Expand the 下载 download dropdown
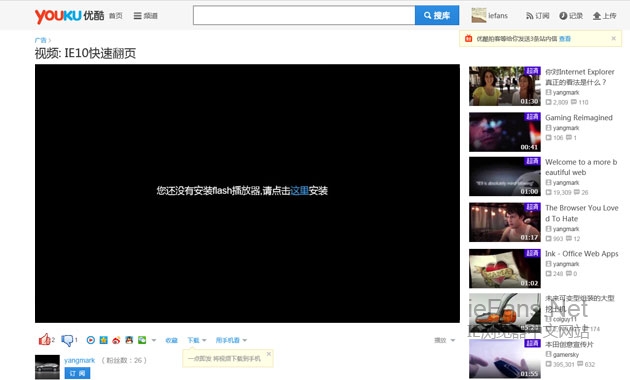Screen dimensions: 630x380 tap(196, 340)
